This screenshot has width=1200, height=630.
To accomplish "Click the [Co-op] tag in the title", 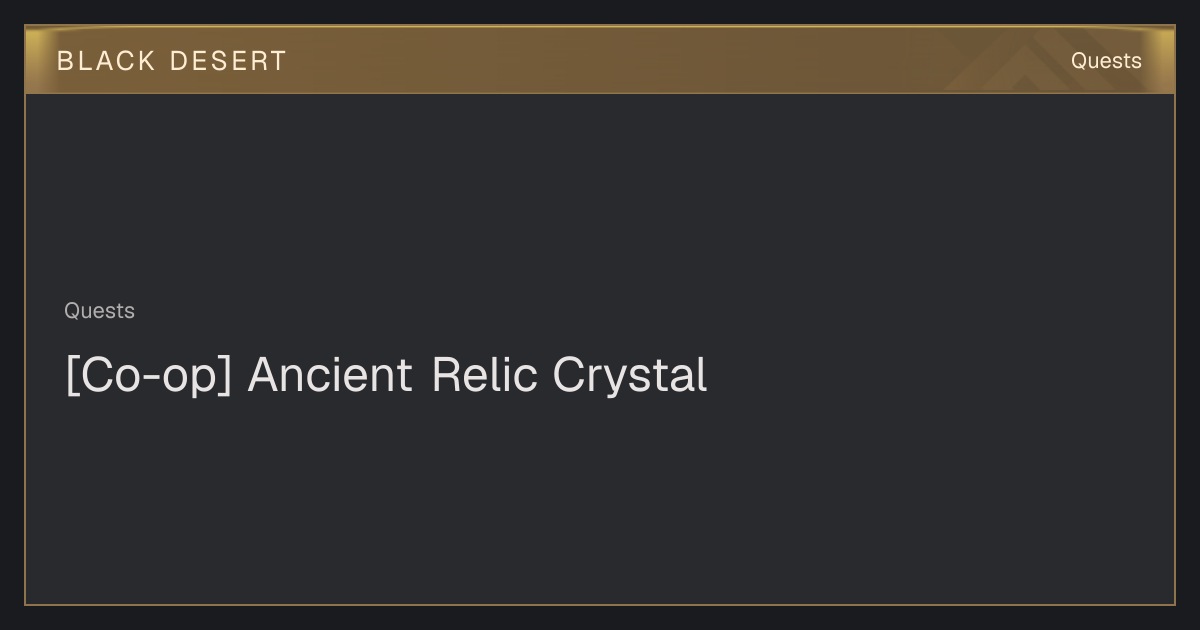I will (148, 376).
